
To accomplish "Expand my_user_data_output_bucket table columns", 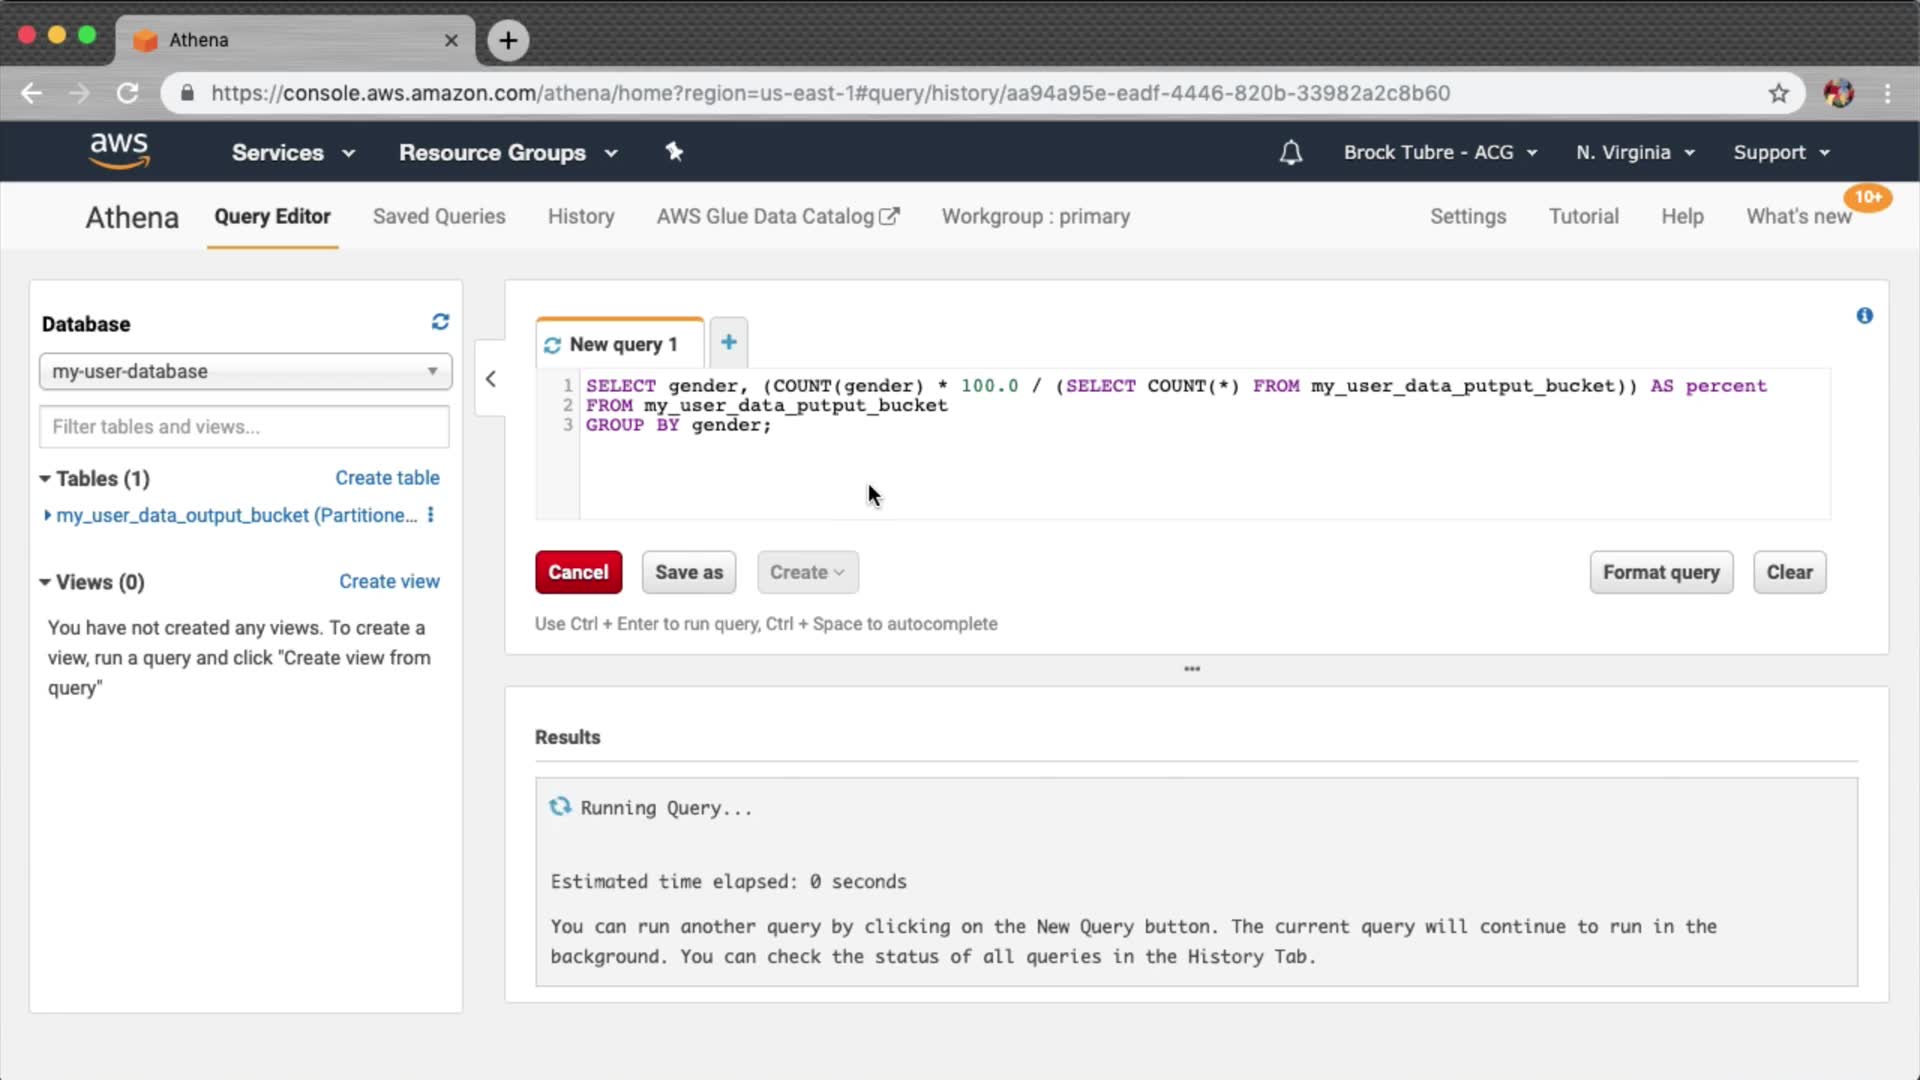I will (x=47, y=515).
